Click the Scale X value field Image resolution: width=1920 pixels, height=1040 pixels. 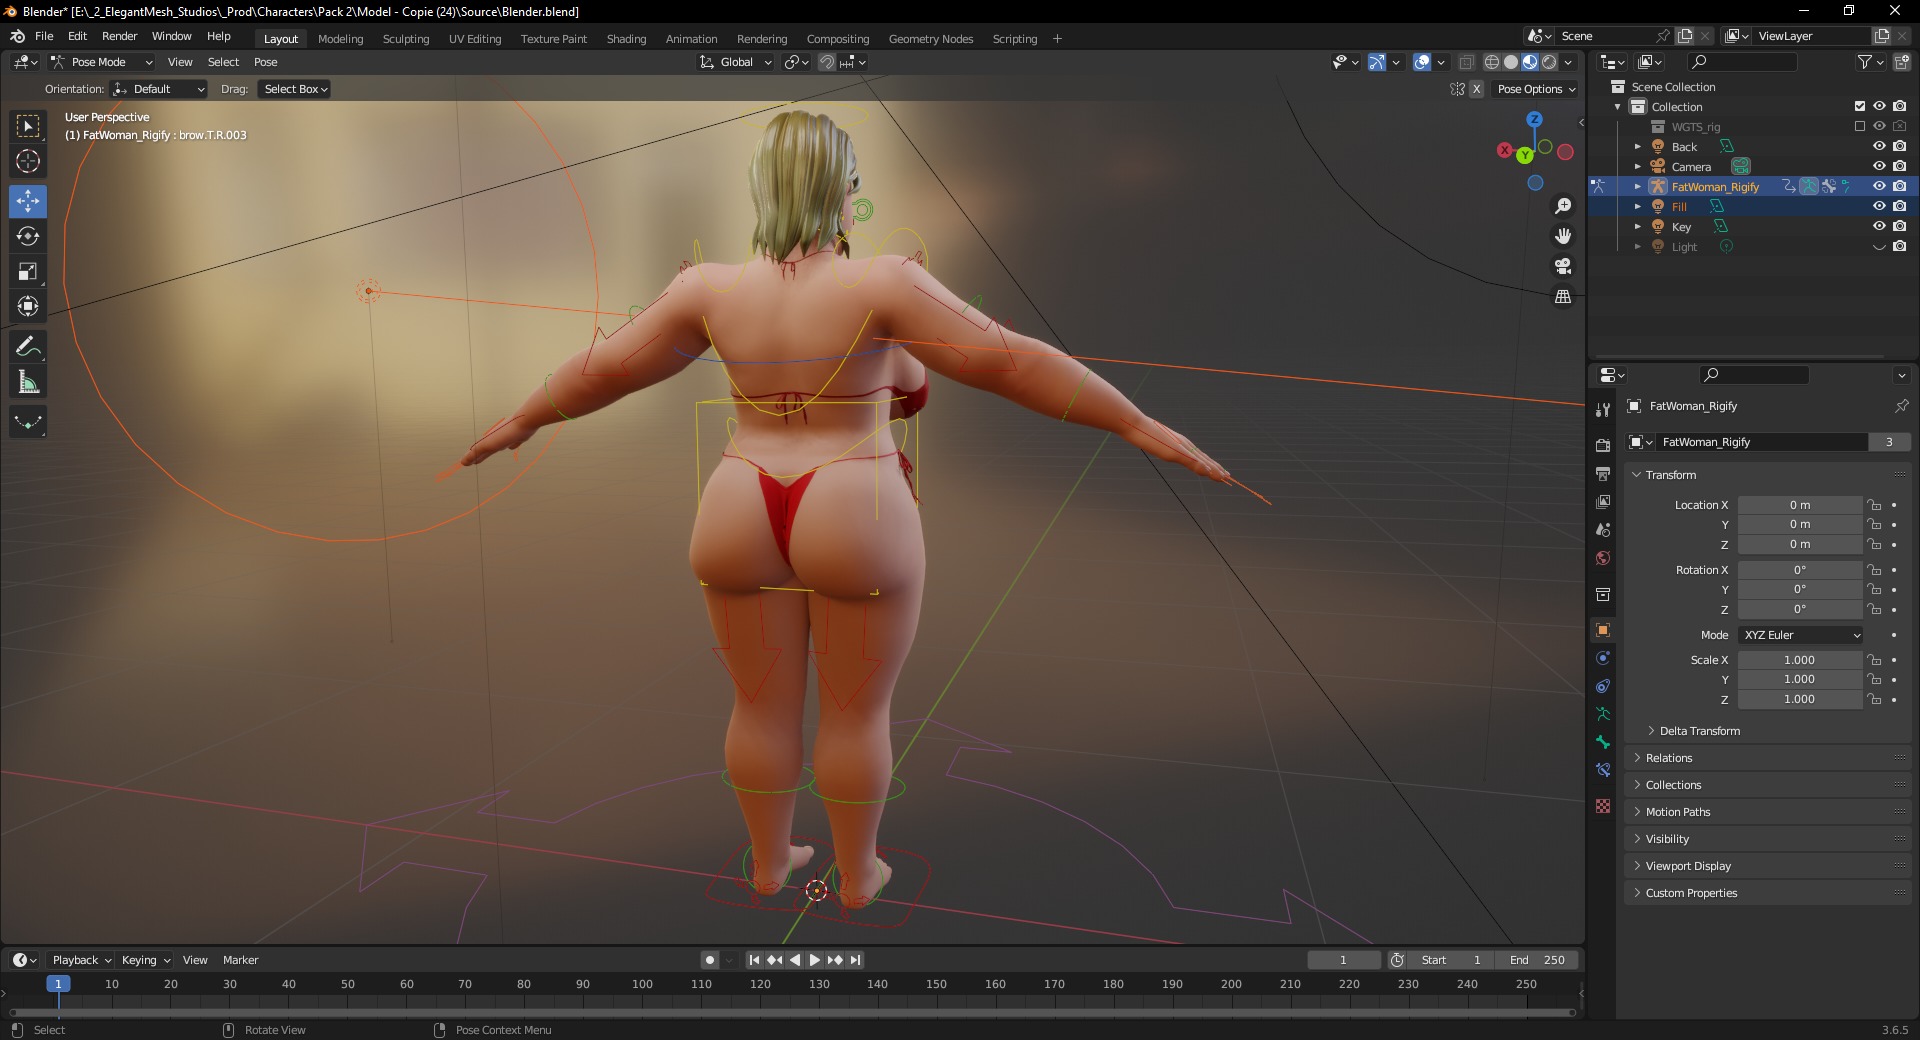1799,660
